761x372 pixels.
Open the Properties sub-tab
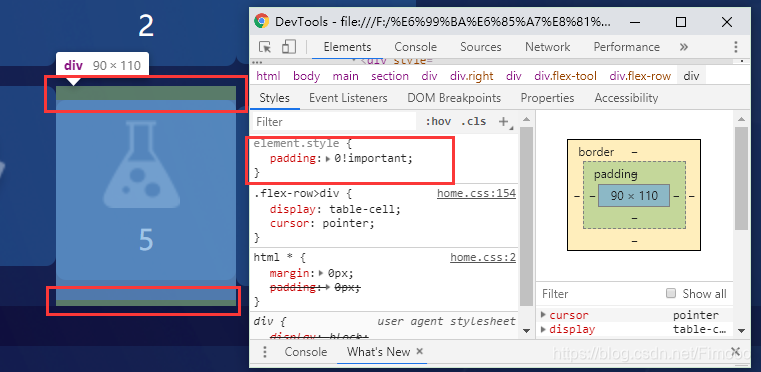(x=547, y=98)
